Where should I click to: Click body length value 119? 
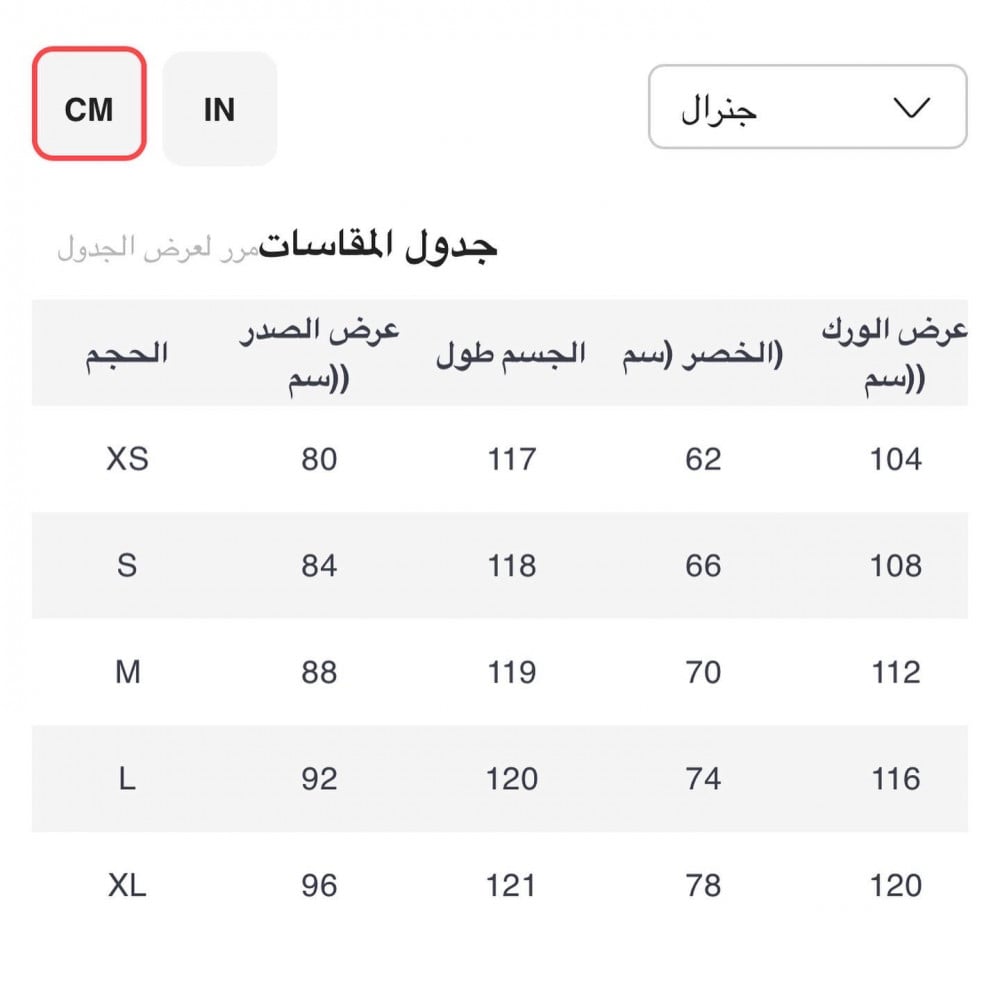click(511, 672)
